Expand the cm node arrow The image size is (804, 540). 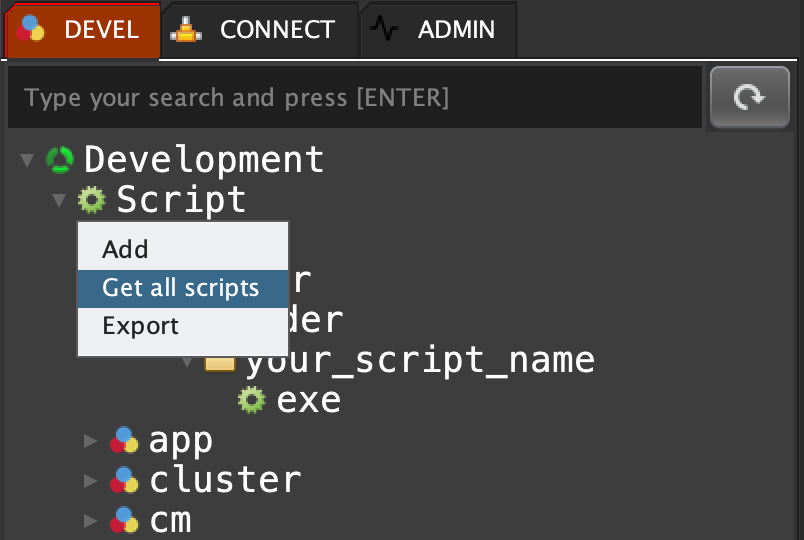91,520
